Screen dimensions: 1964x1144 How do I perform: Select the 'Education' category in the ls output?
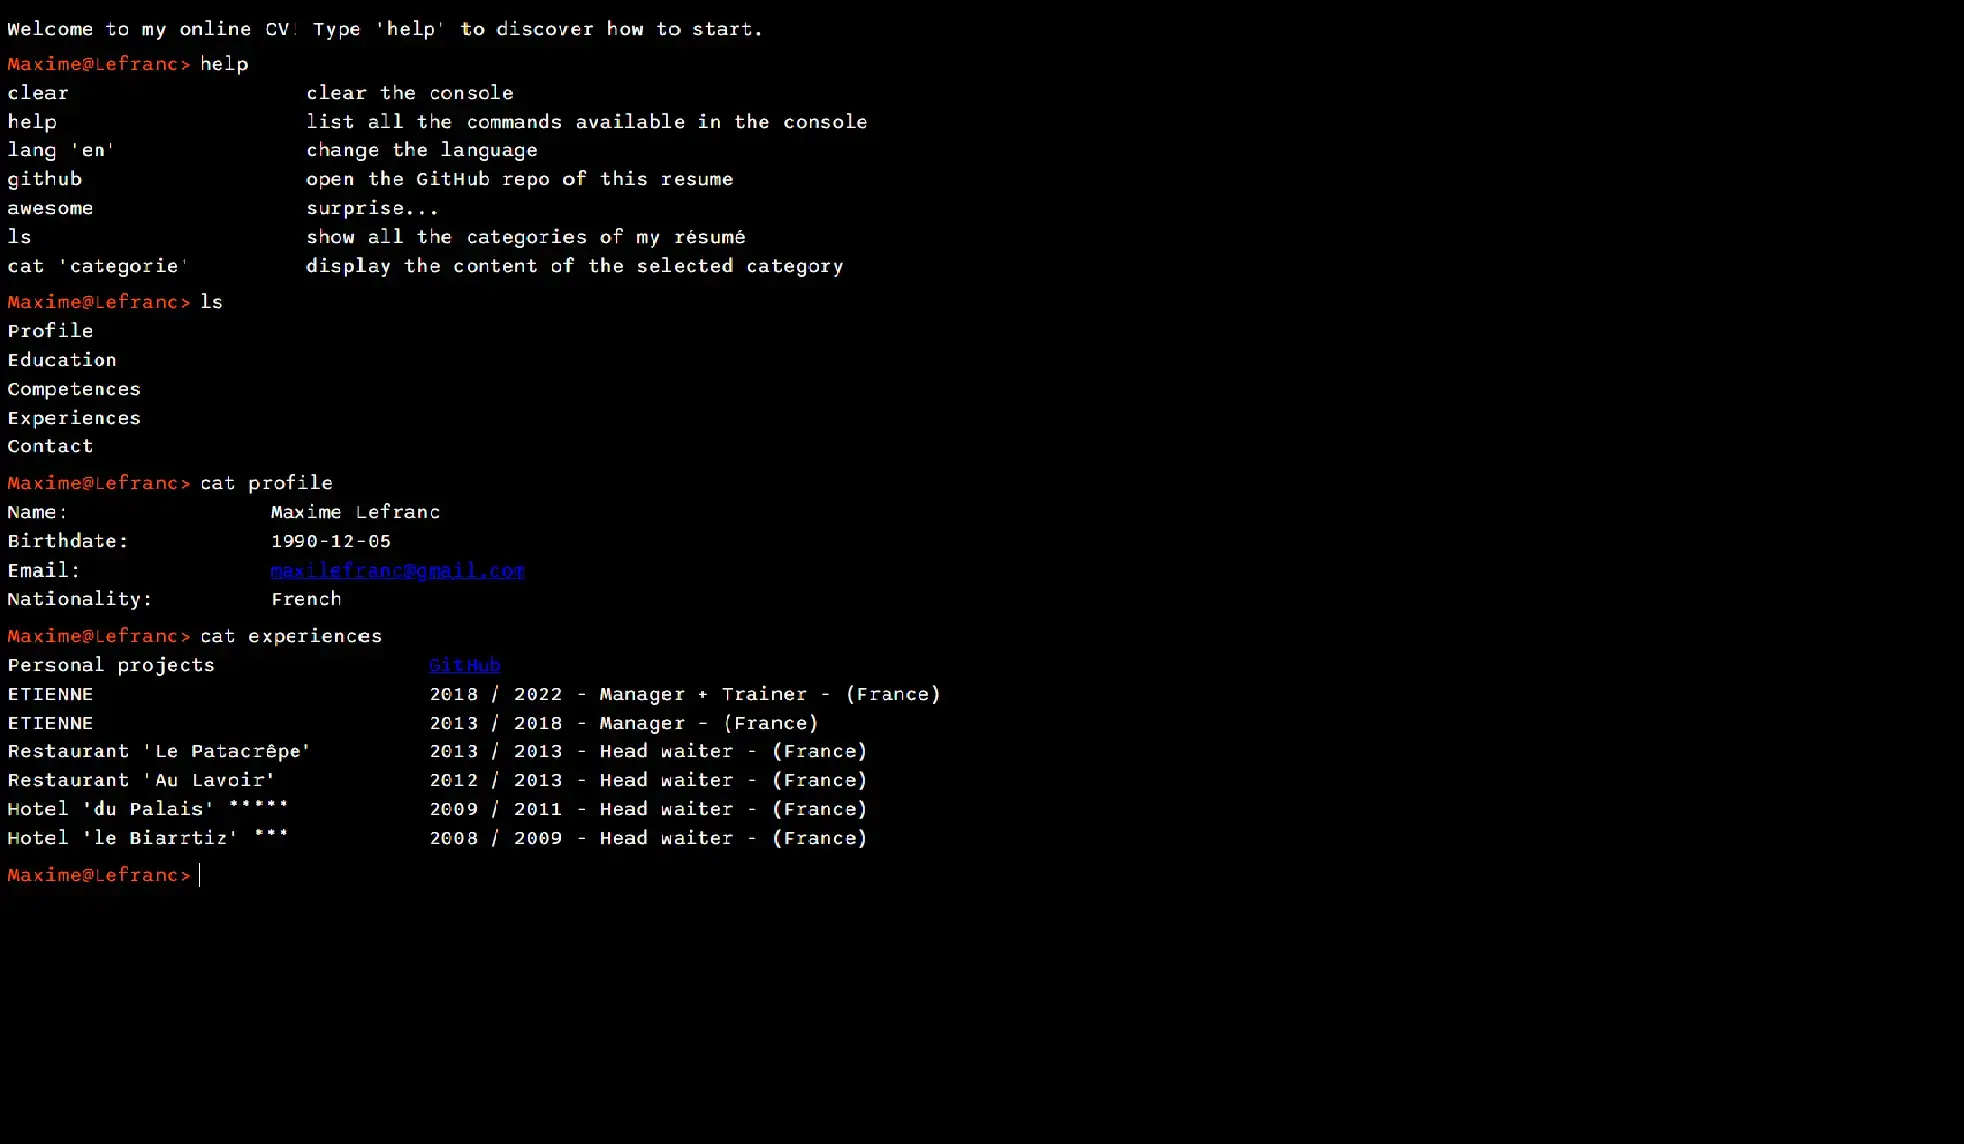click(x=62, y=360)
